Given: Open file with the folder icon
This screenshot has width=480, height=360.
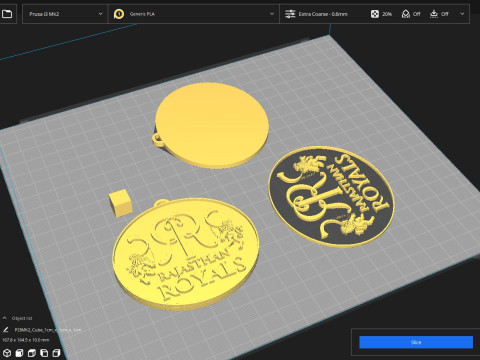Looking at the screenshot, I should pyautogui.click(x=7, y=14).
